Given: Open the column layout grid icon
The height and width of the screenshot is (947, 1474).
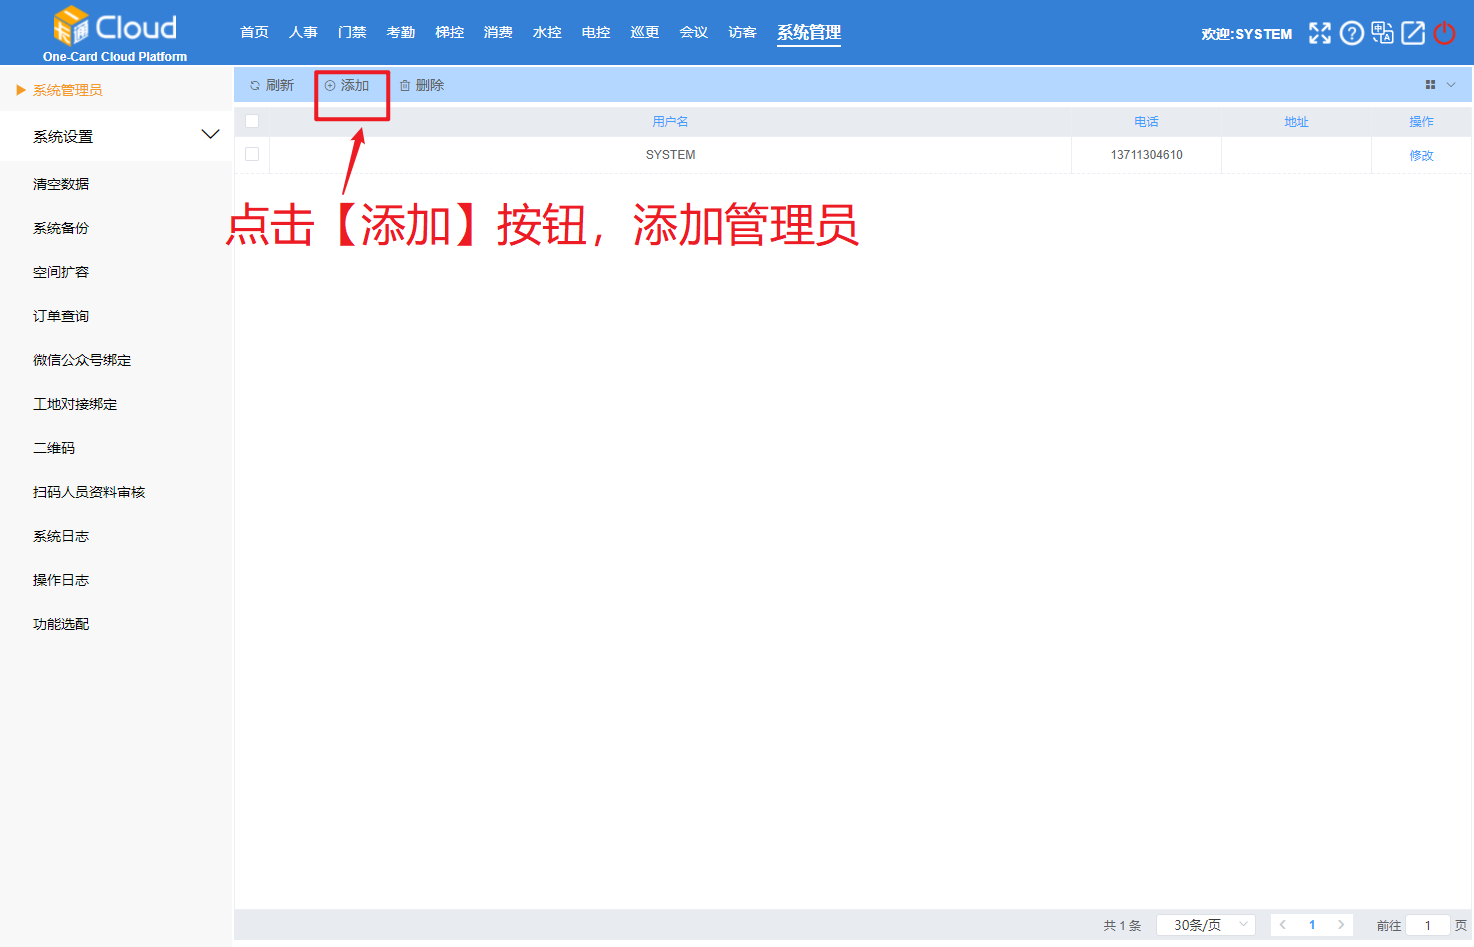Looking at the screenshot, I should (1430, 85).
